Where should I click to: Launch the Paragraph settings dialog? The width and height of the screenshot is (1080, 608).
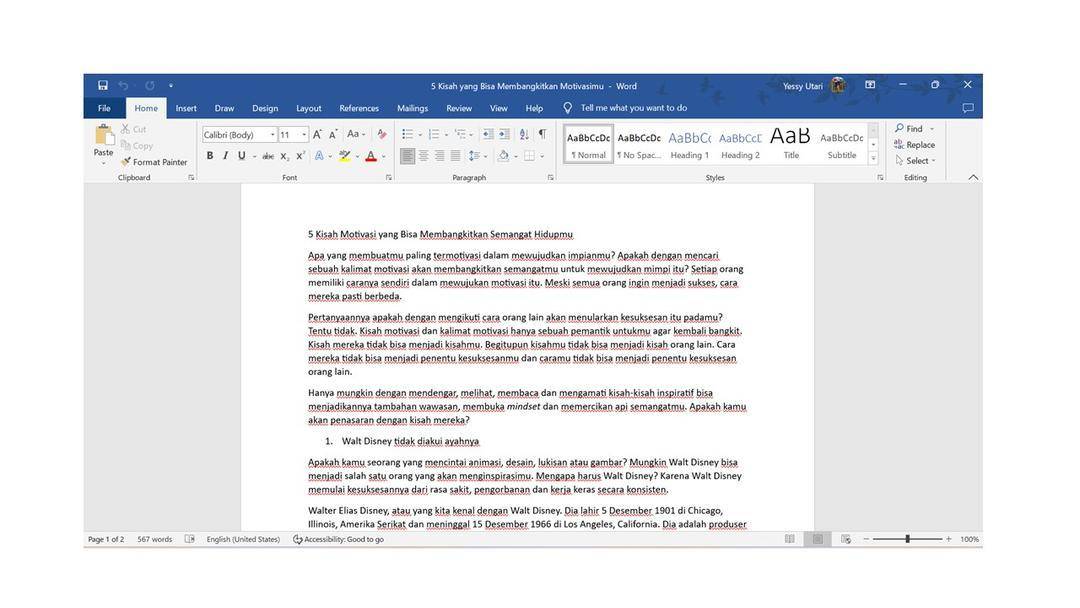[550, 178]
